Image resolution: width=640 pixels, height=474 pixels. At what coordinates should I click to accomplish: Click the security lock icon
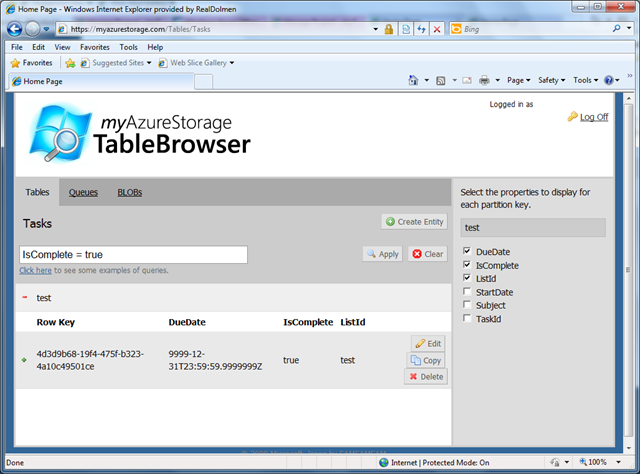389,29
